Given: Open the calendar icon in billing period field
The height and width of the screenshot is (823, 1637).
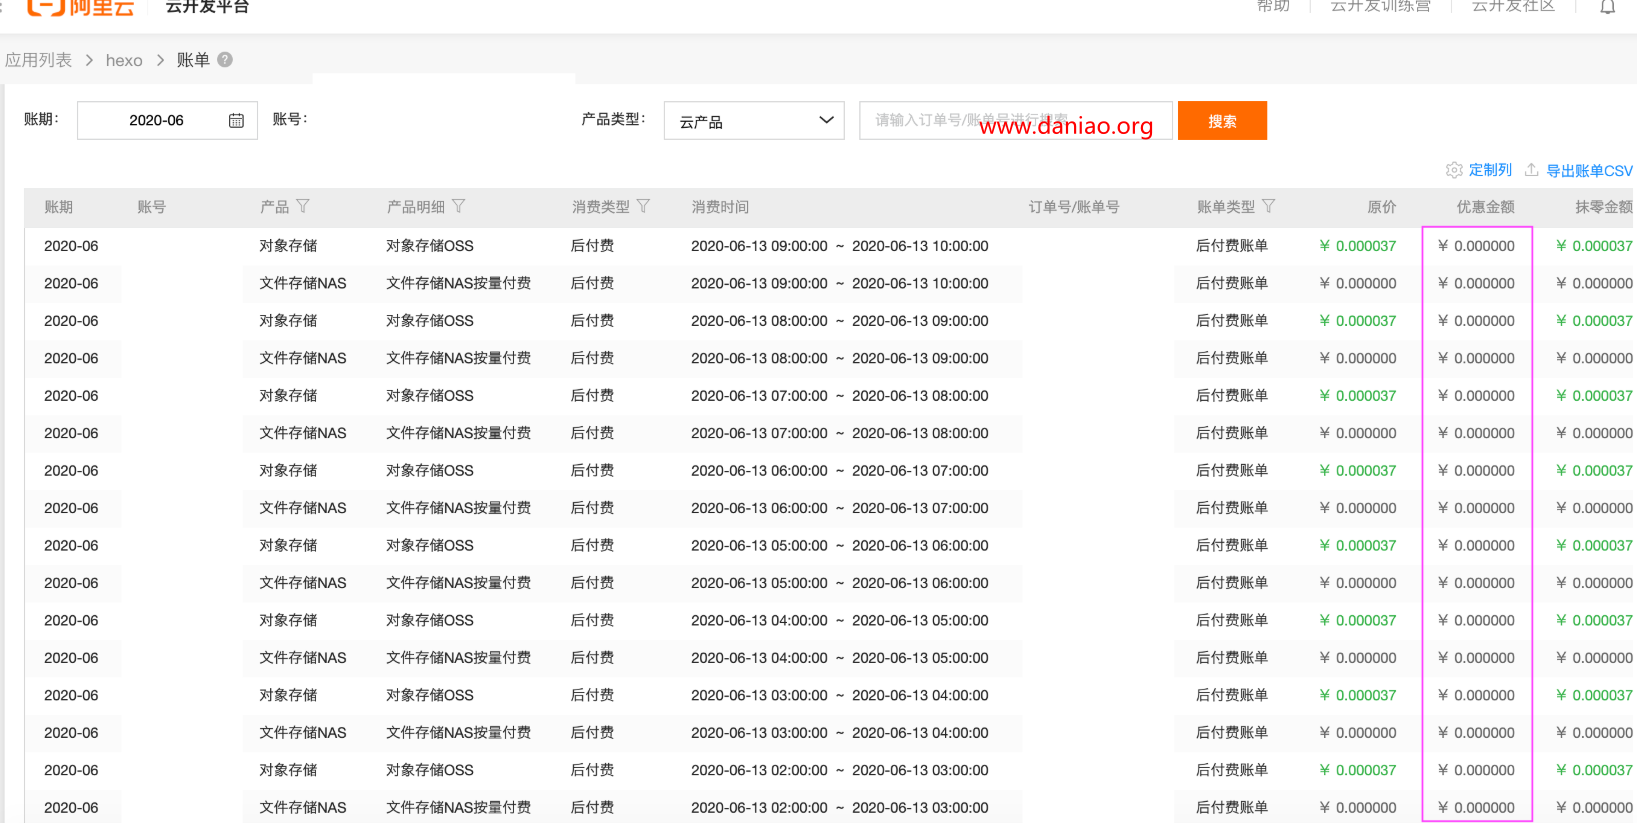Looking at the screenshot, I should coord(236,121).
